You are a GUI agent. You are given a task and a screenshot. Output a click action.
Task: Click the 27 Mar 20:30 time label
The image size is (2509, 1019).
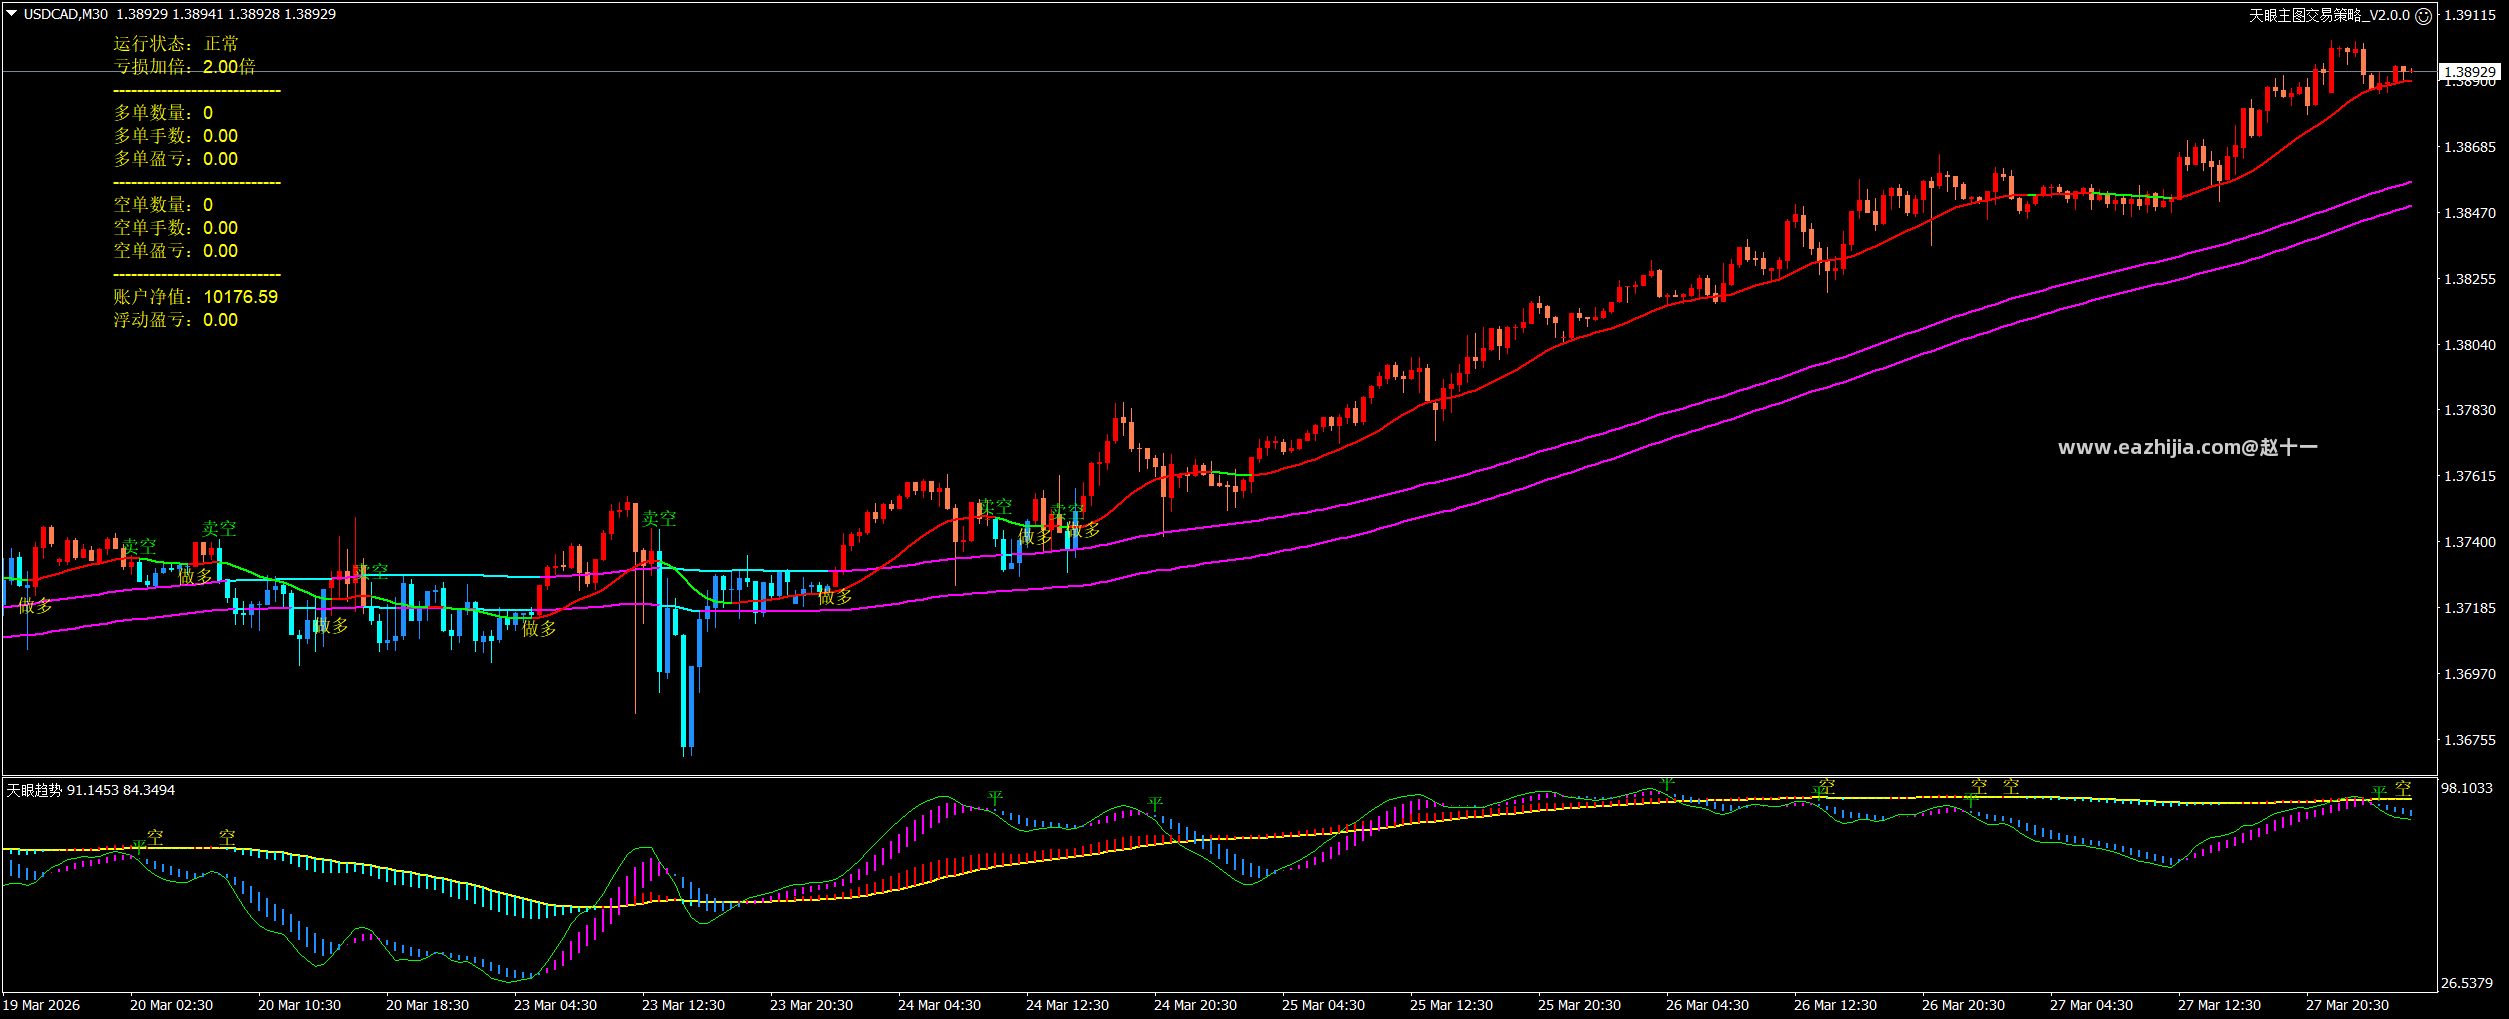(2348, 1005)
